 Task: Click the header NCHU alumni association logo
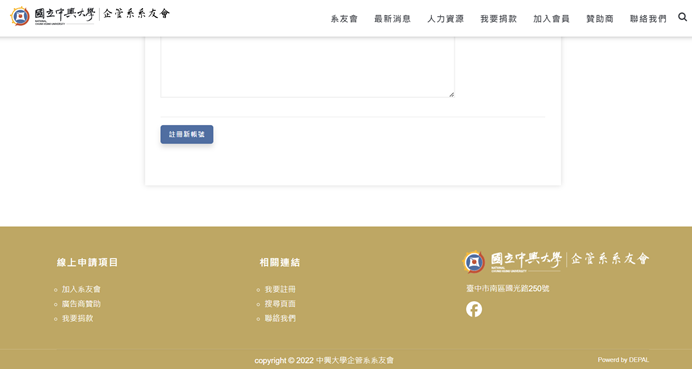click(90, 16)
